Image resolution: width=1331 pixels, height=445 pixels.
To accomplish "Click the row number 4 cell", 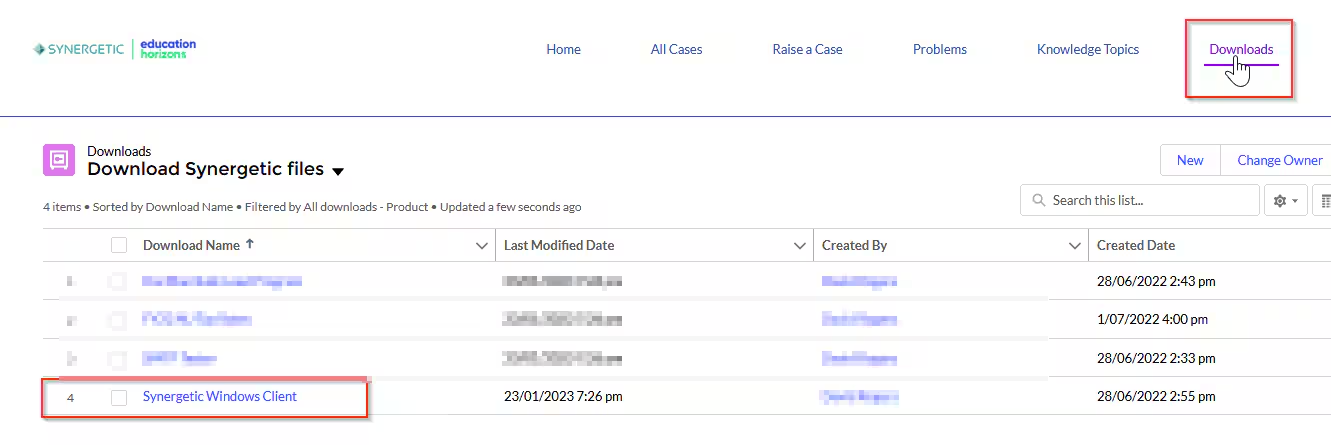I will pyautogui.click(x=71, y=397).
